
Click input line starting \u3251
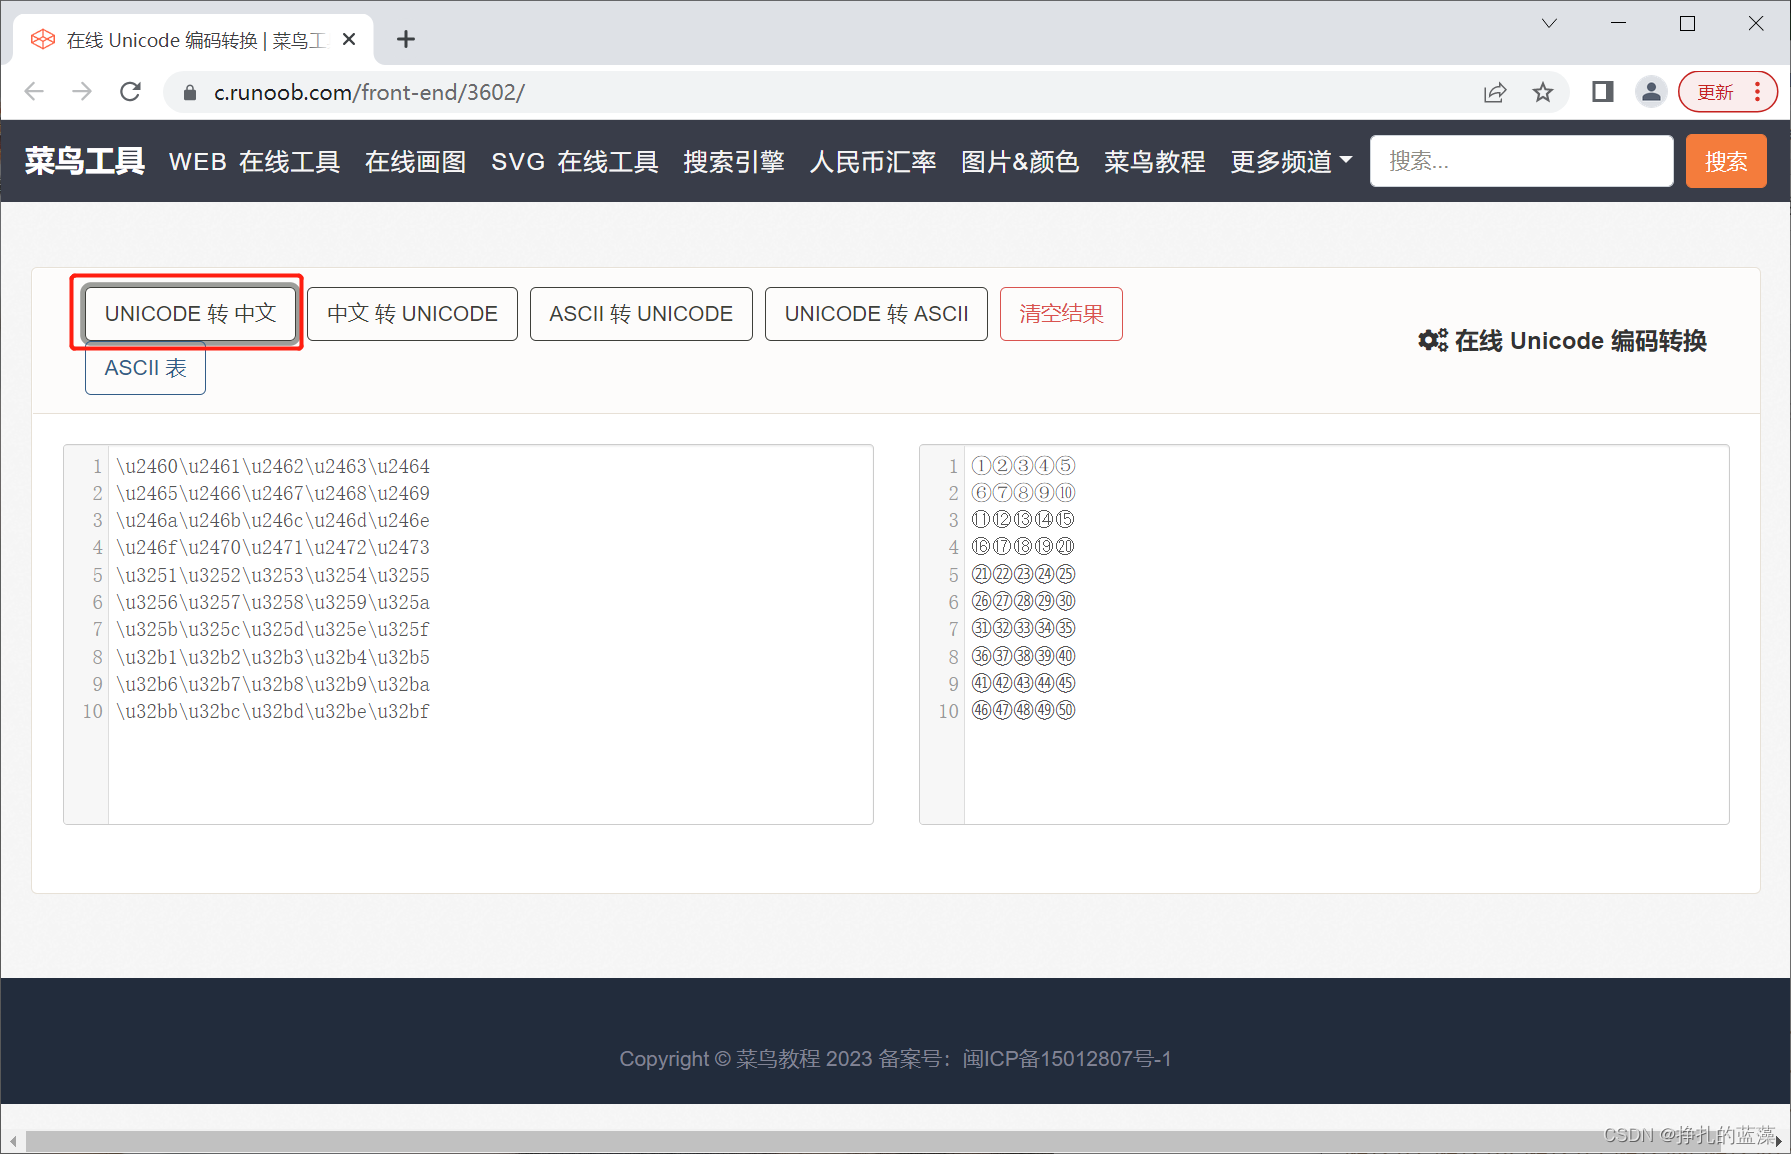(x=273, y=575)
